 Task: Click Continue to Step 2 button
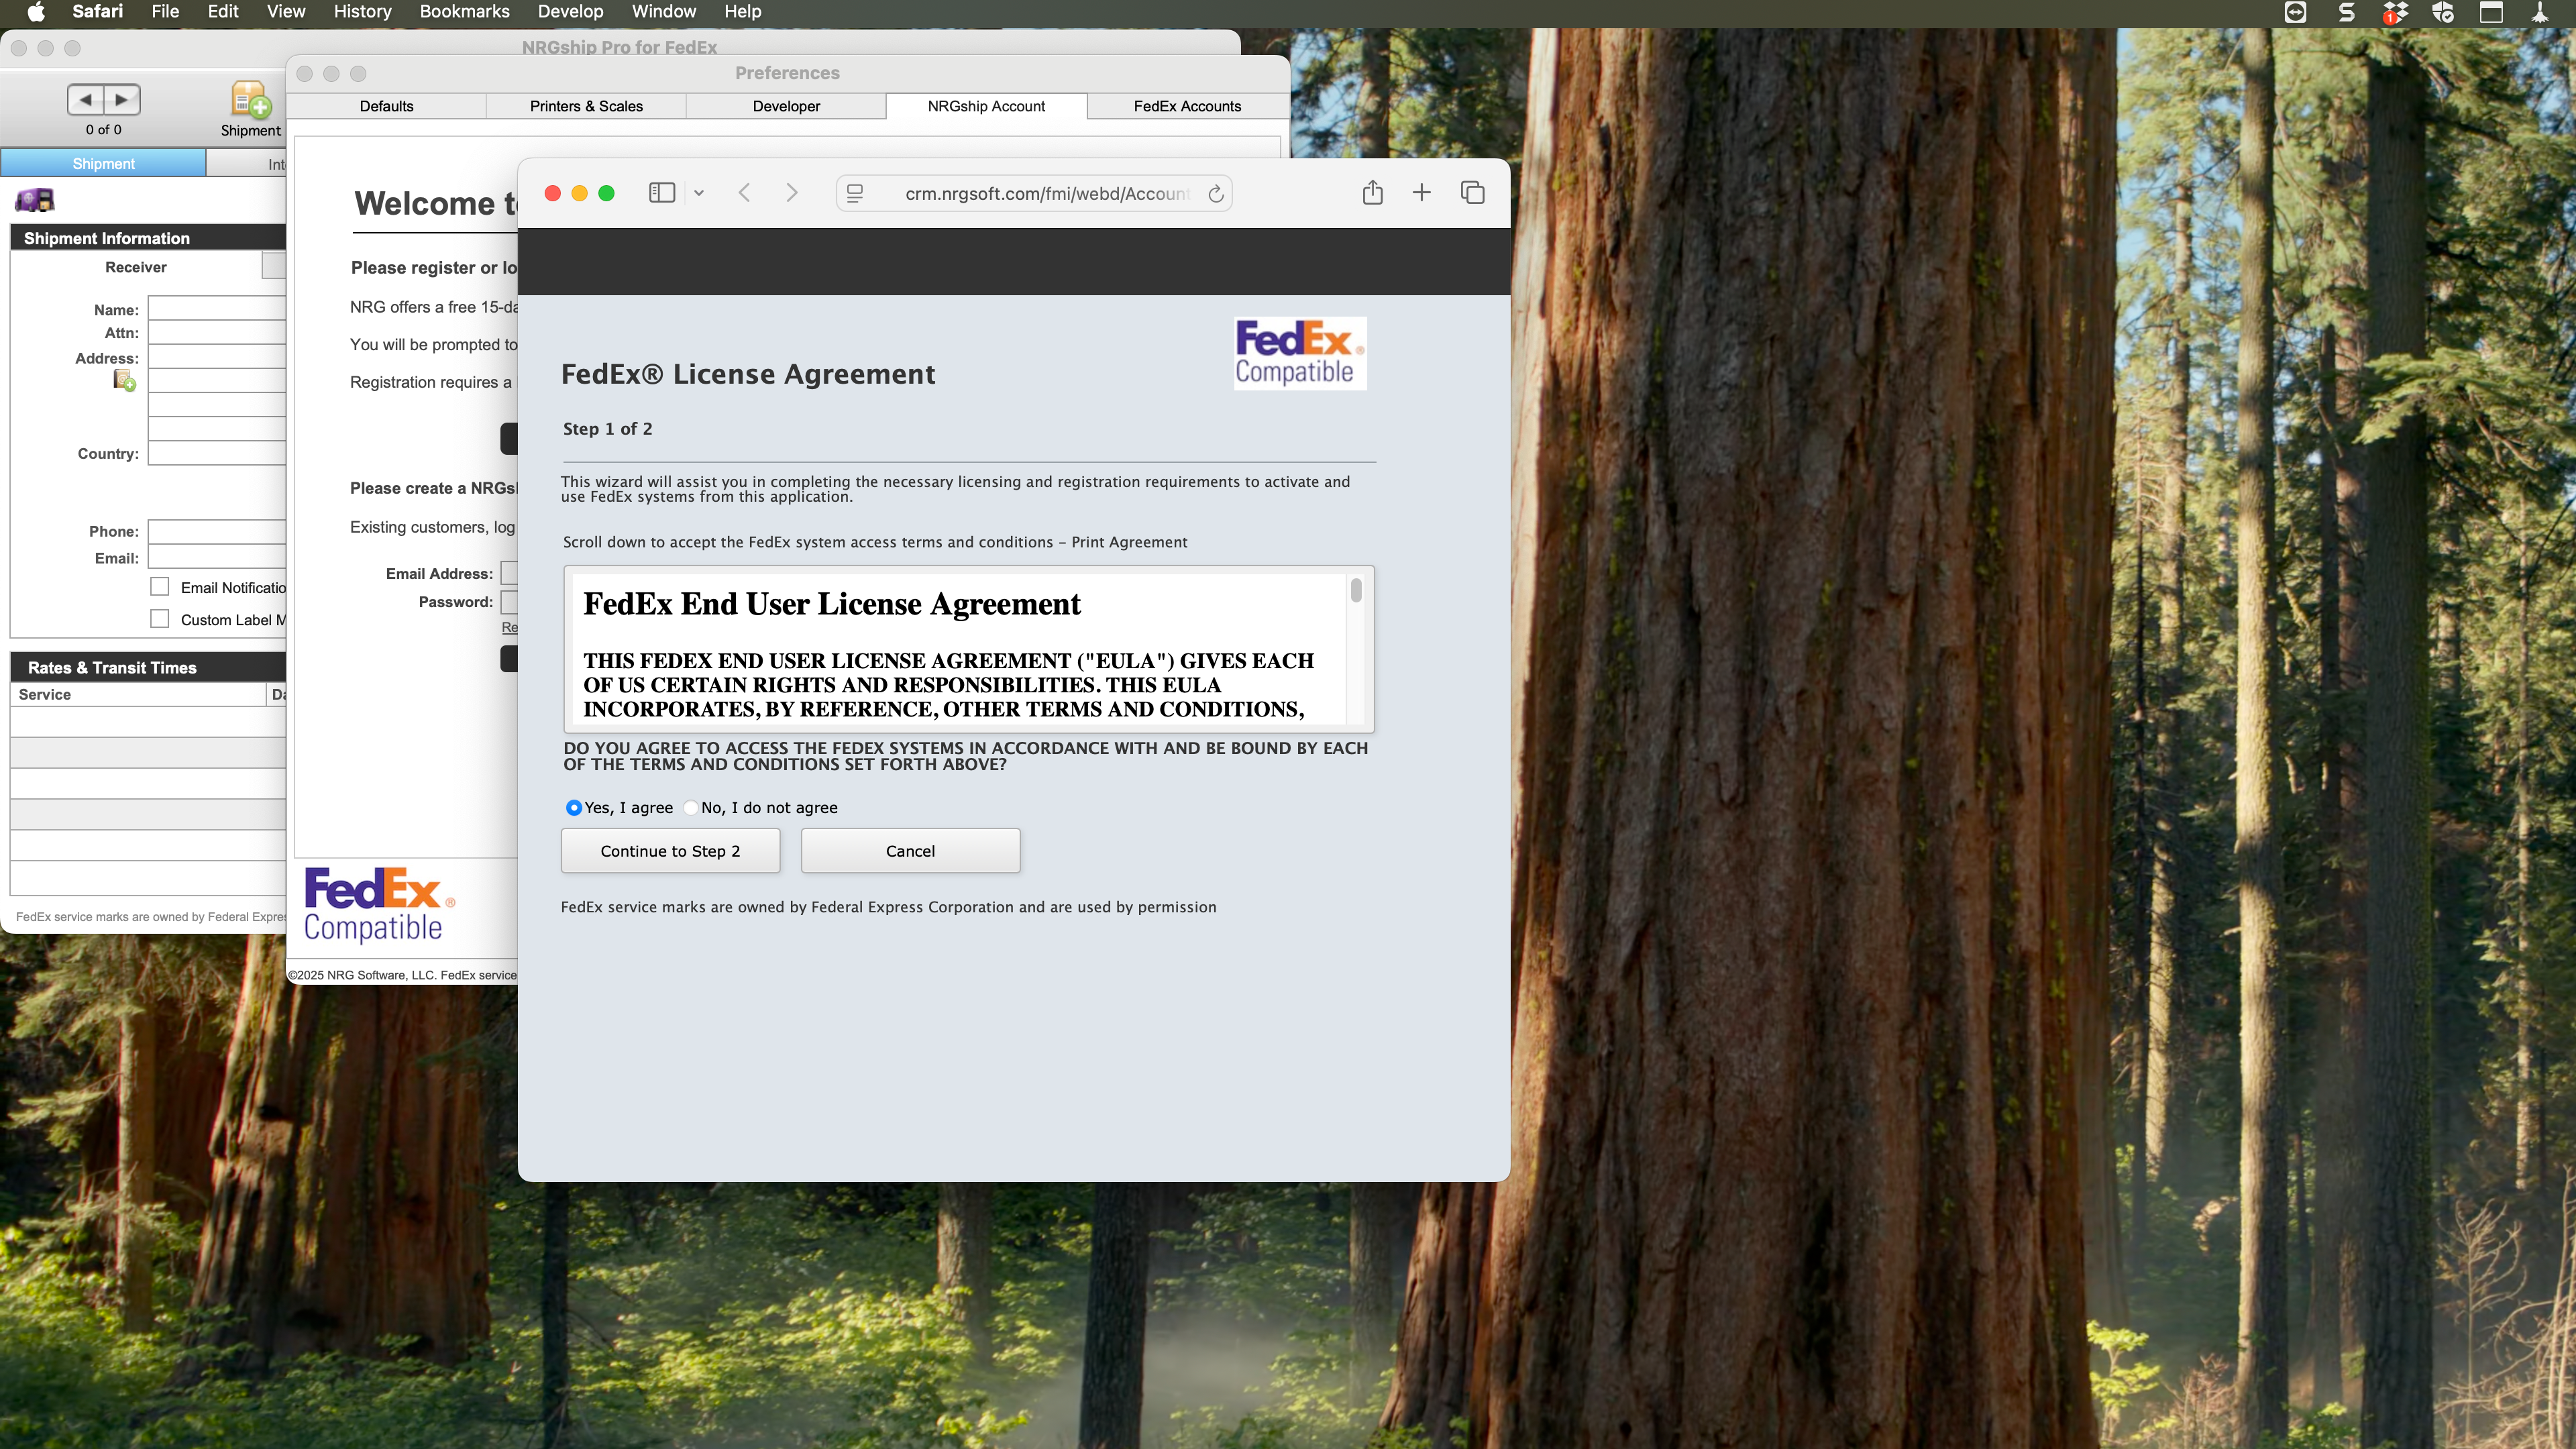pyautogui.click(x=670, y=851)
